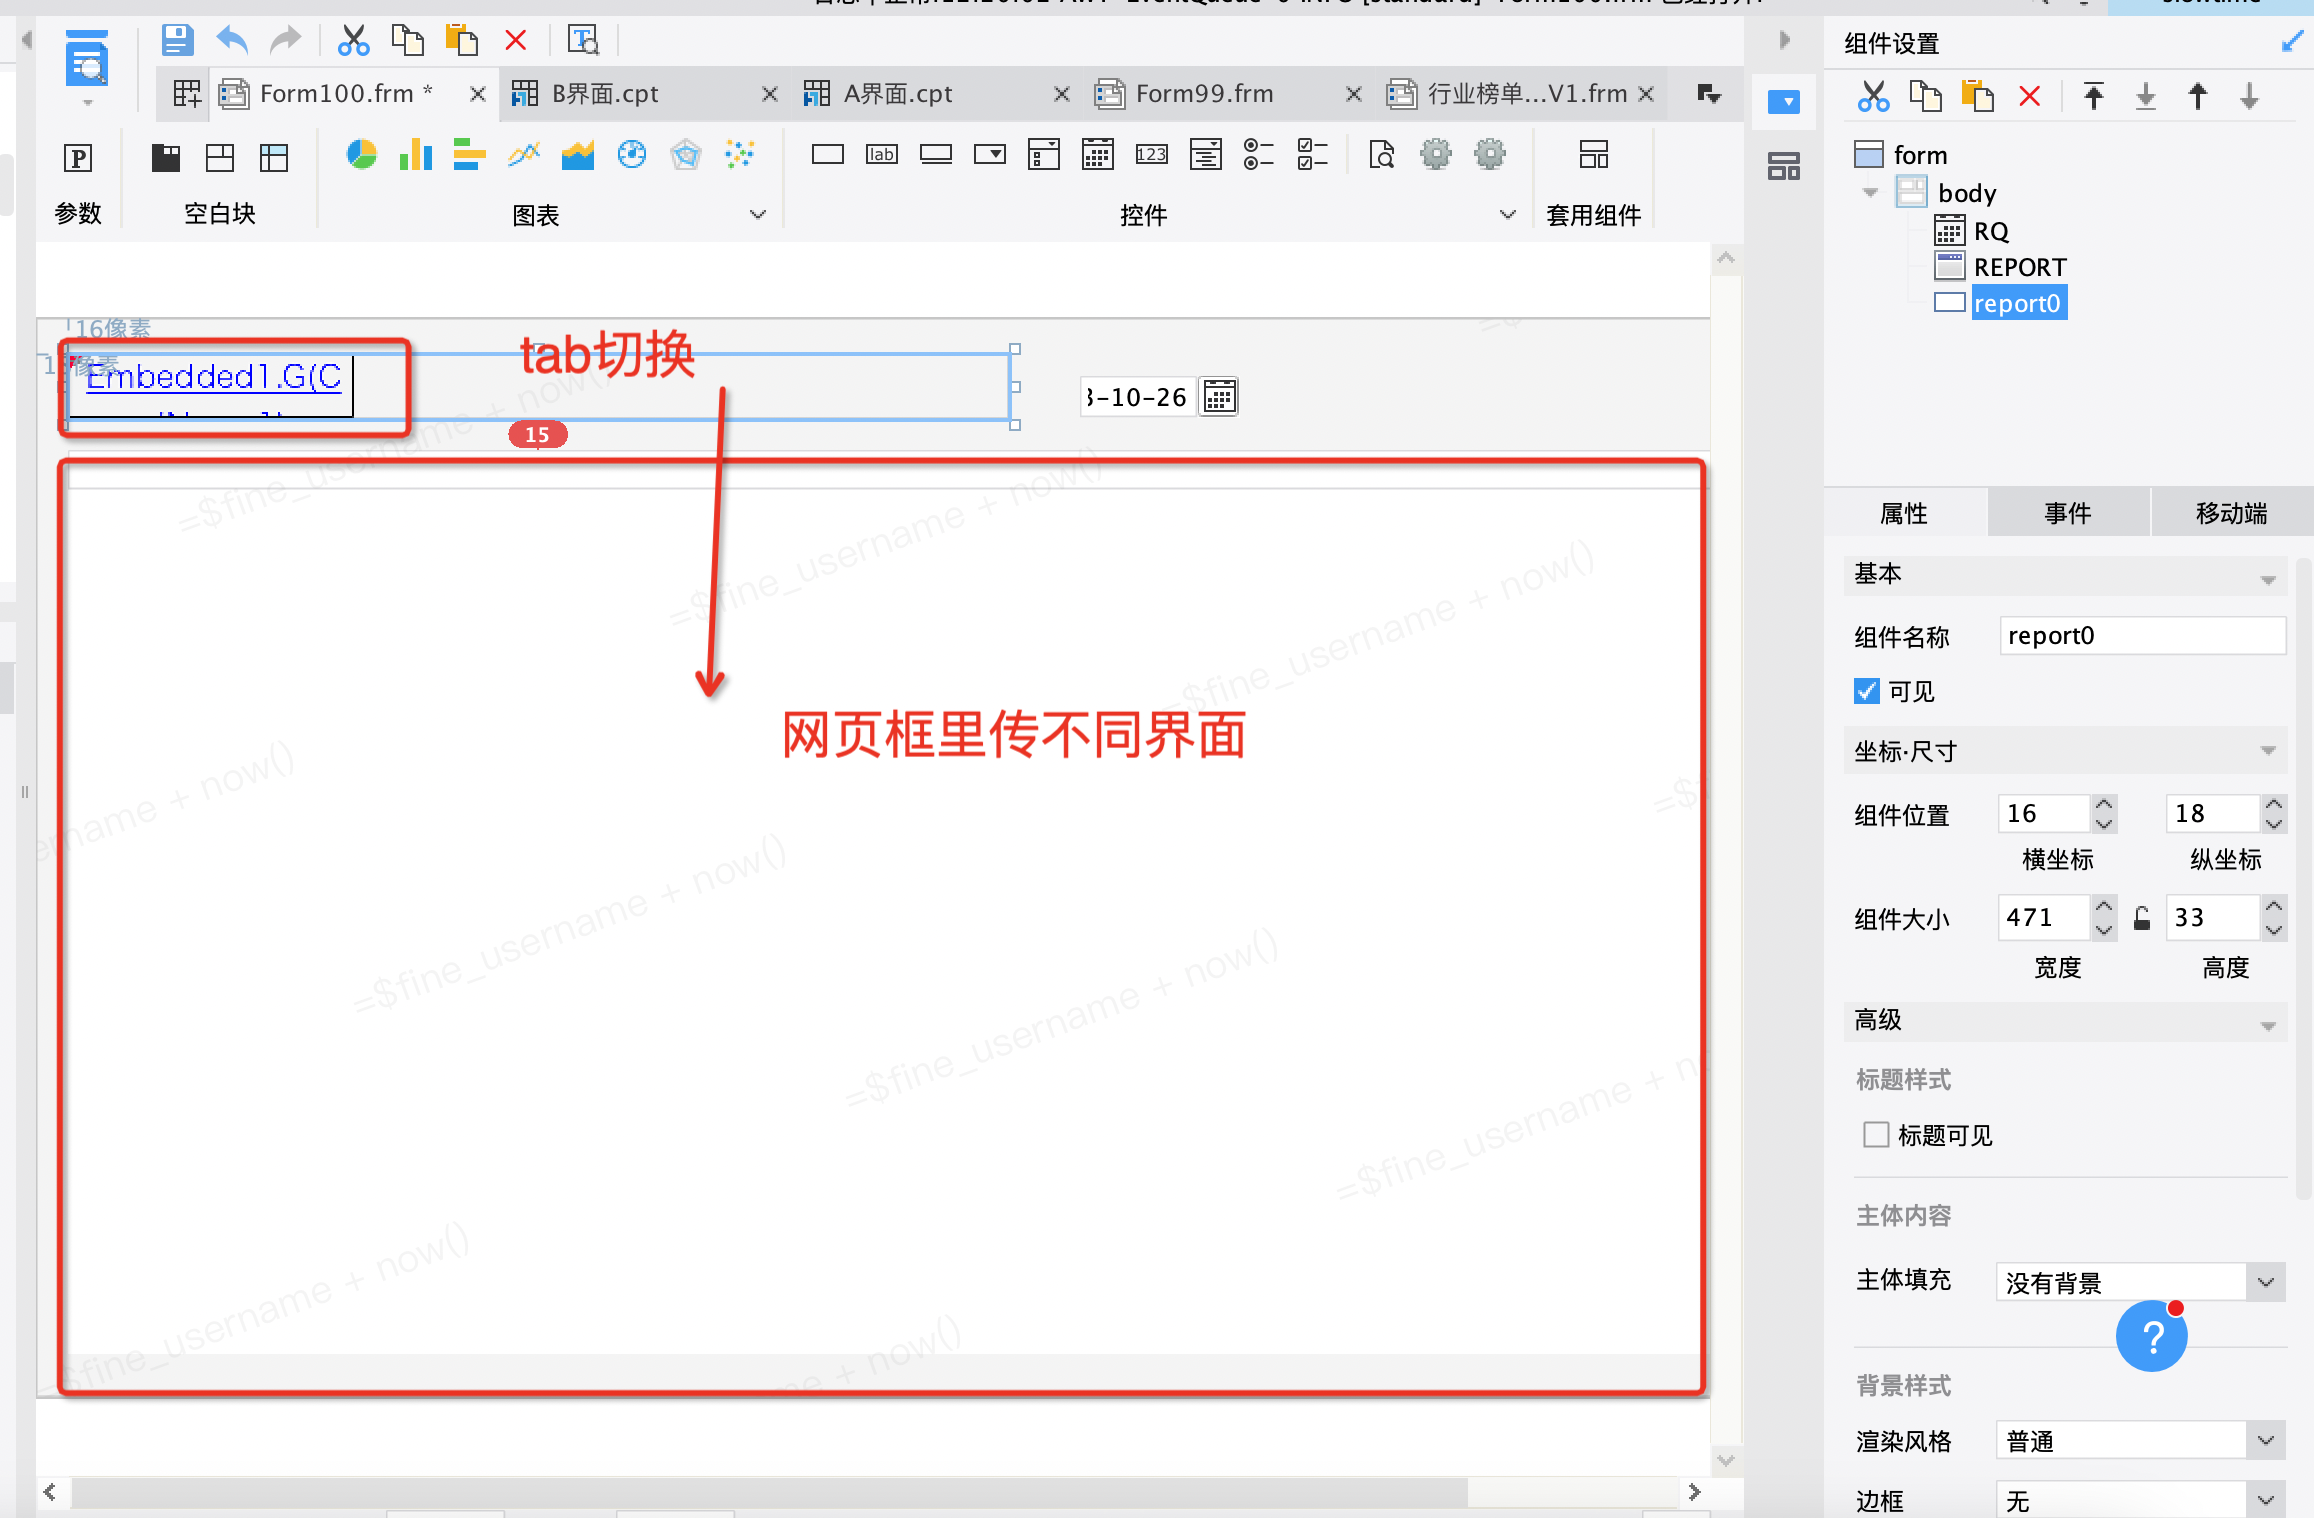Viewport: 2314px width, 1518px height.
Task: Save the form with the floppy disk icon
Action: click(177, 41)
